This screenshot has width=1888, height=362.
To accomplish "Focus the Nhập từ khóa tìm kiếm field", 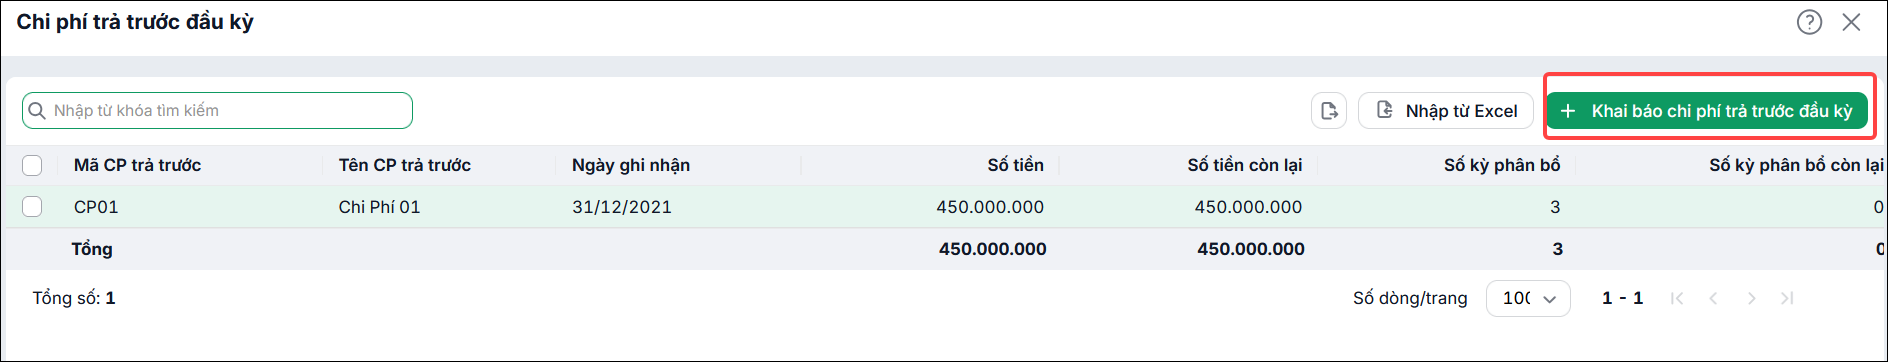I will click(217, 111).
